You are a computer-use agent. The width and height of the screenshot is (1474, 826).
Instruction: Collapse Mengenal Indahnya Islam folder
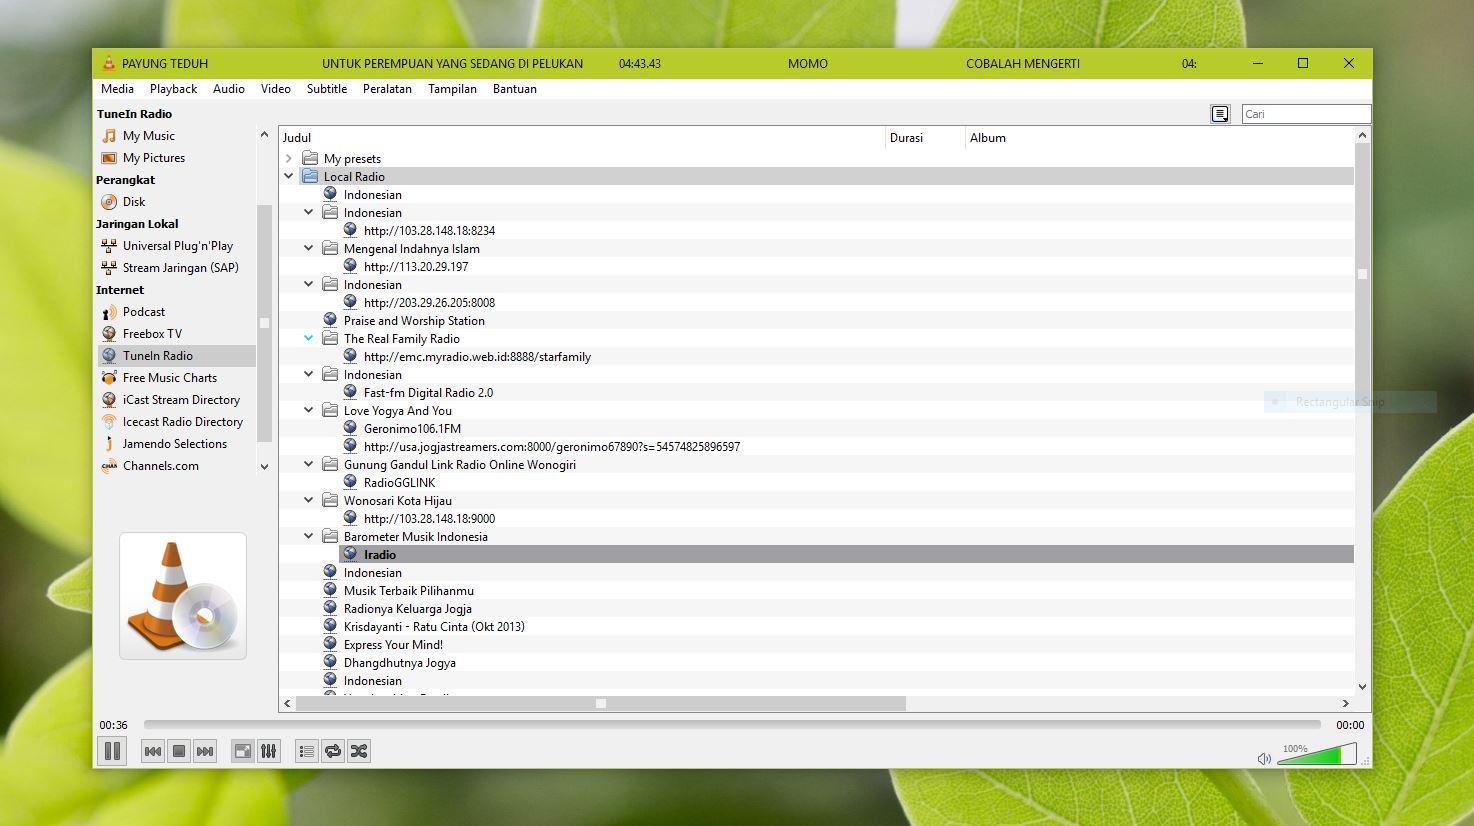pos(308,248)
